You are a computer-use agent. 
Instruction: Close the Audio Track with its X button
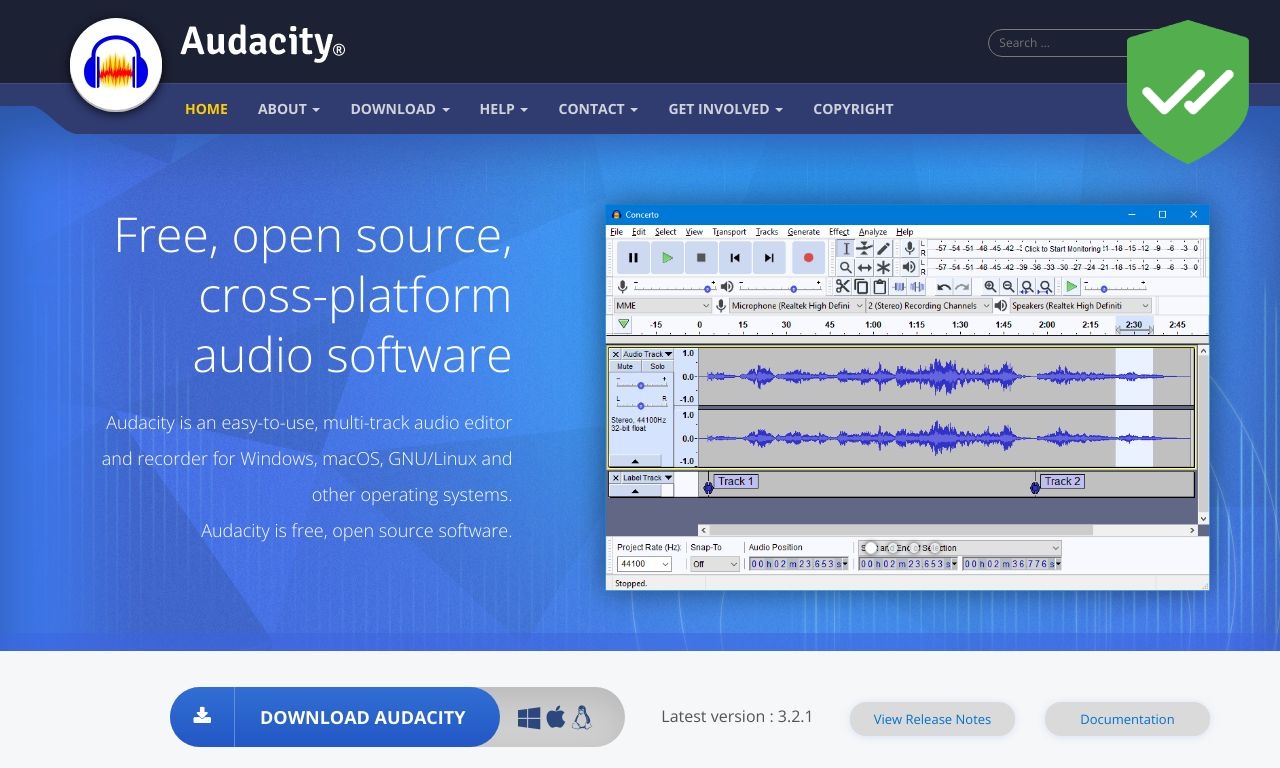pos(616,354)
